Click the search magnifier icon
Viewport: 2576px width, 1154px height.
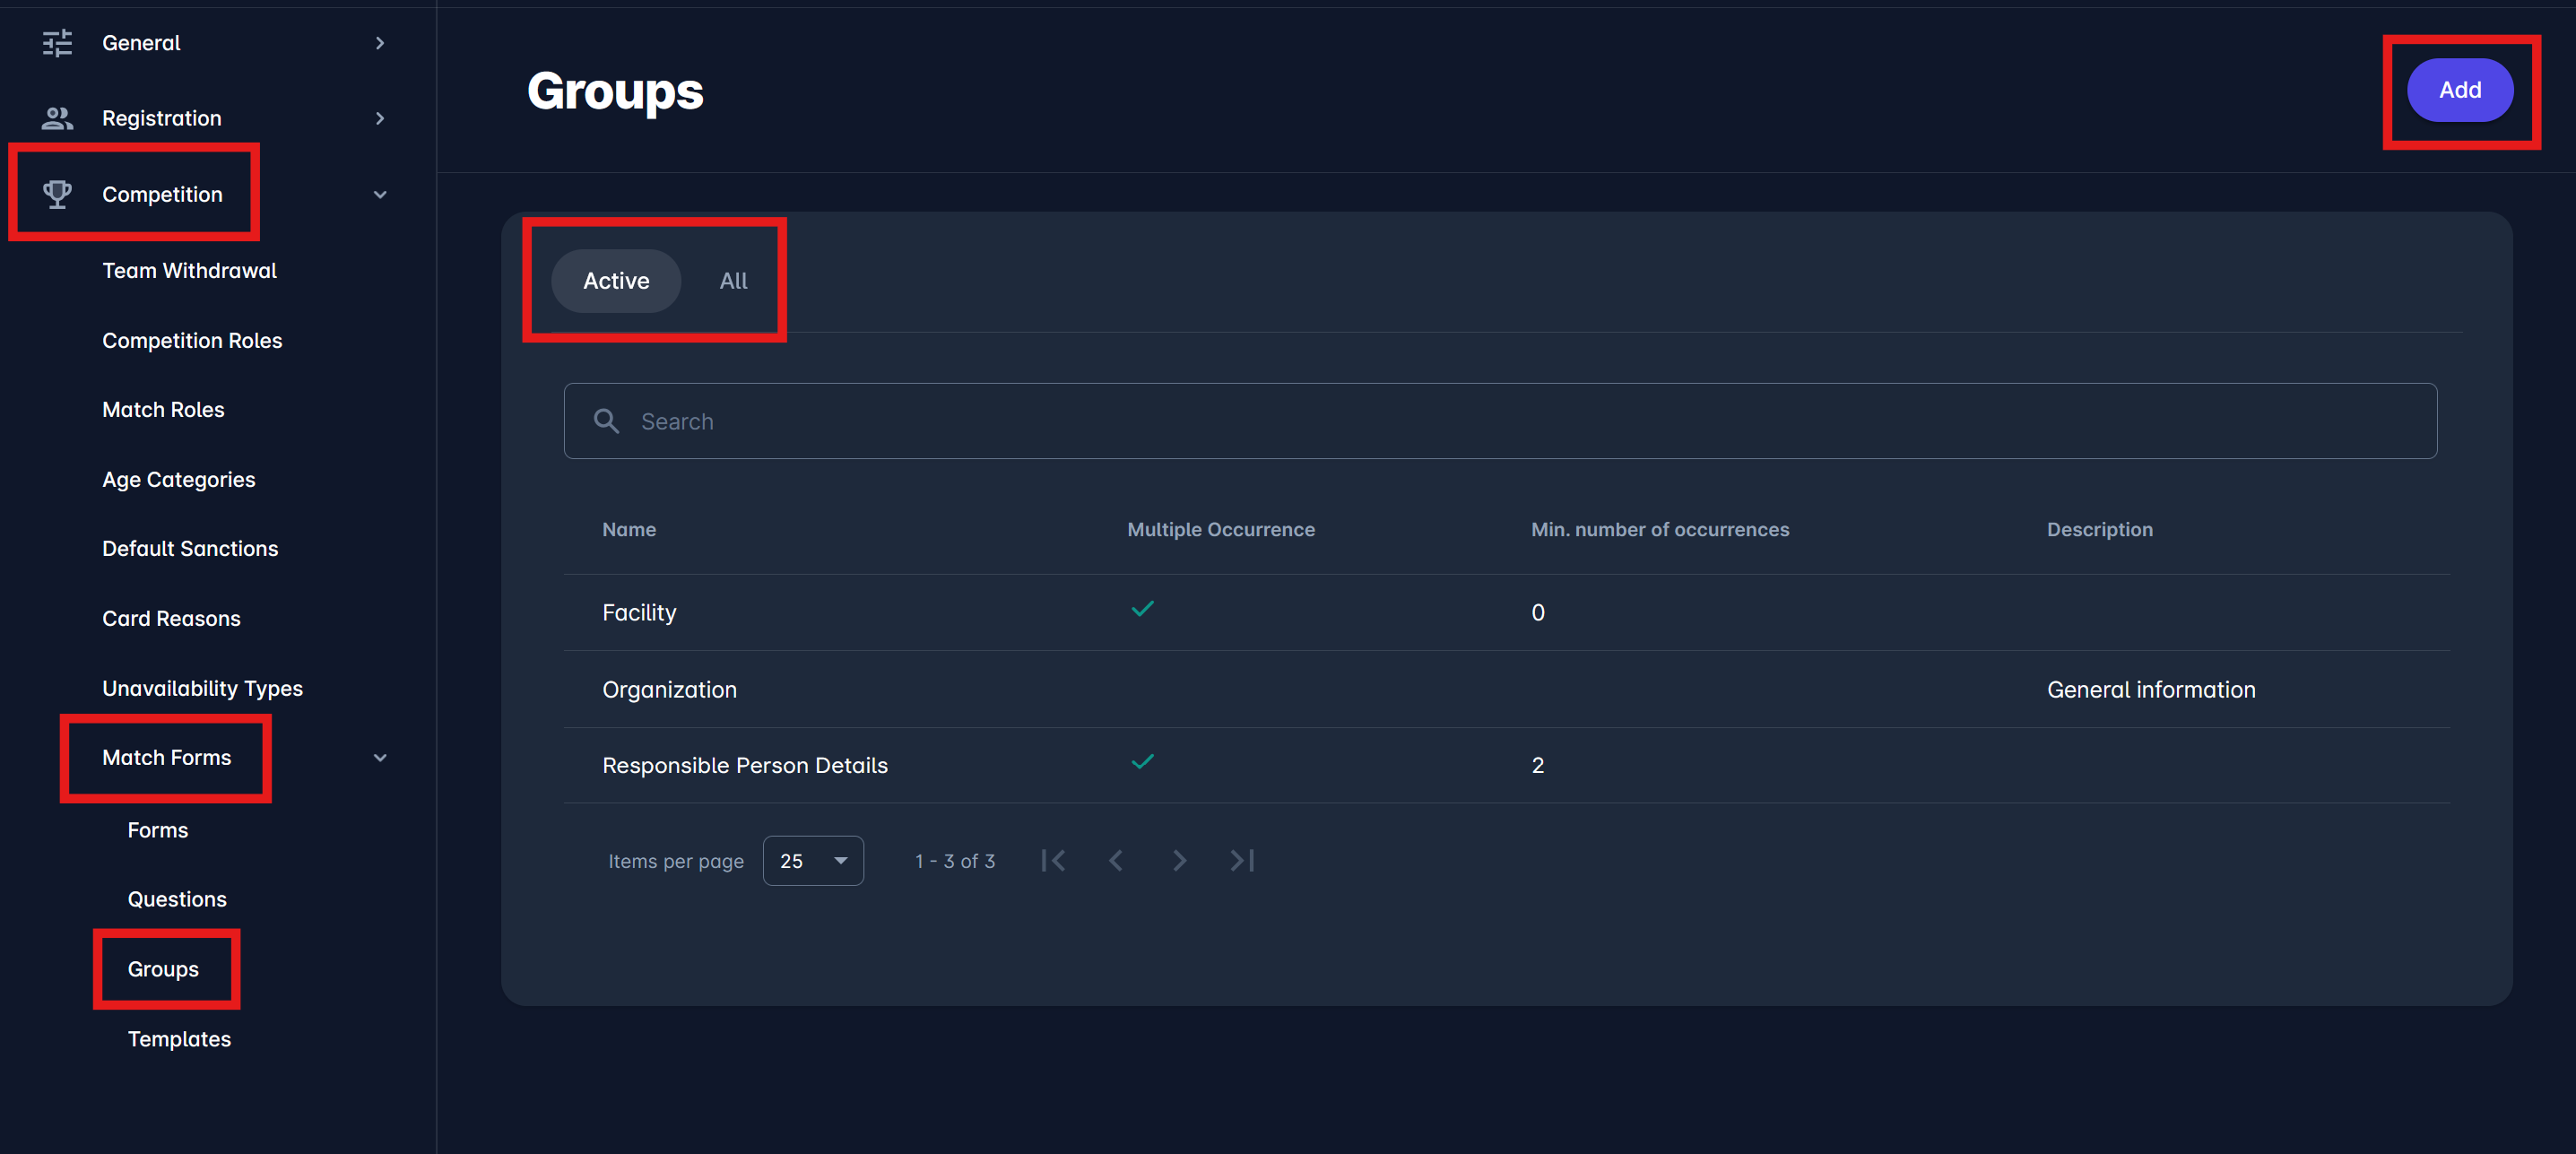point(606,421)
